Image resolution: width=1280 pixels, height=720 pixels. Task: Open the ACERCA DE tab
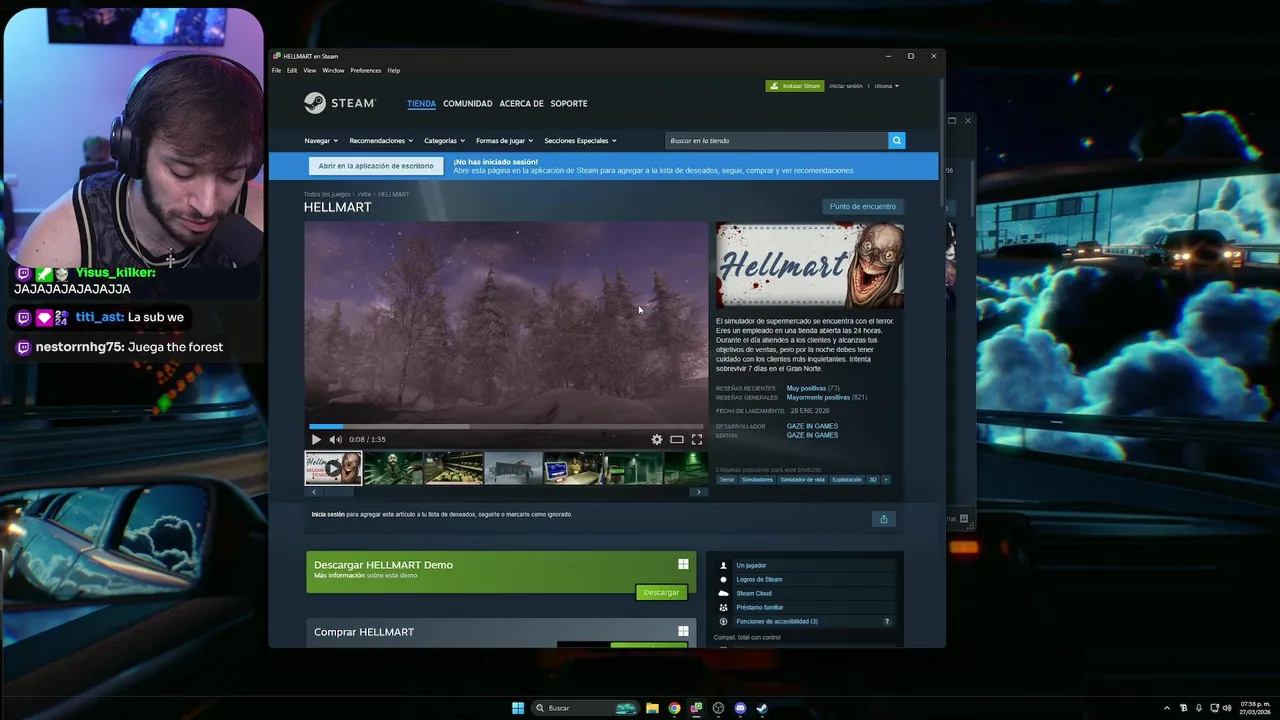coord(521,104)
